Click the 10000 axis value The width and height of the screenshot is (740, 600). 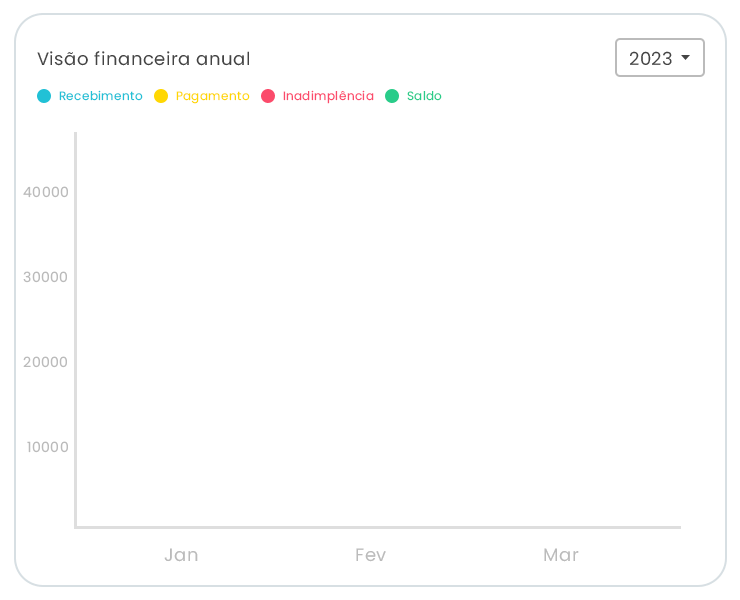point(48,447)
